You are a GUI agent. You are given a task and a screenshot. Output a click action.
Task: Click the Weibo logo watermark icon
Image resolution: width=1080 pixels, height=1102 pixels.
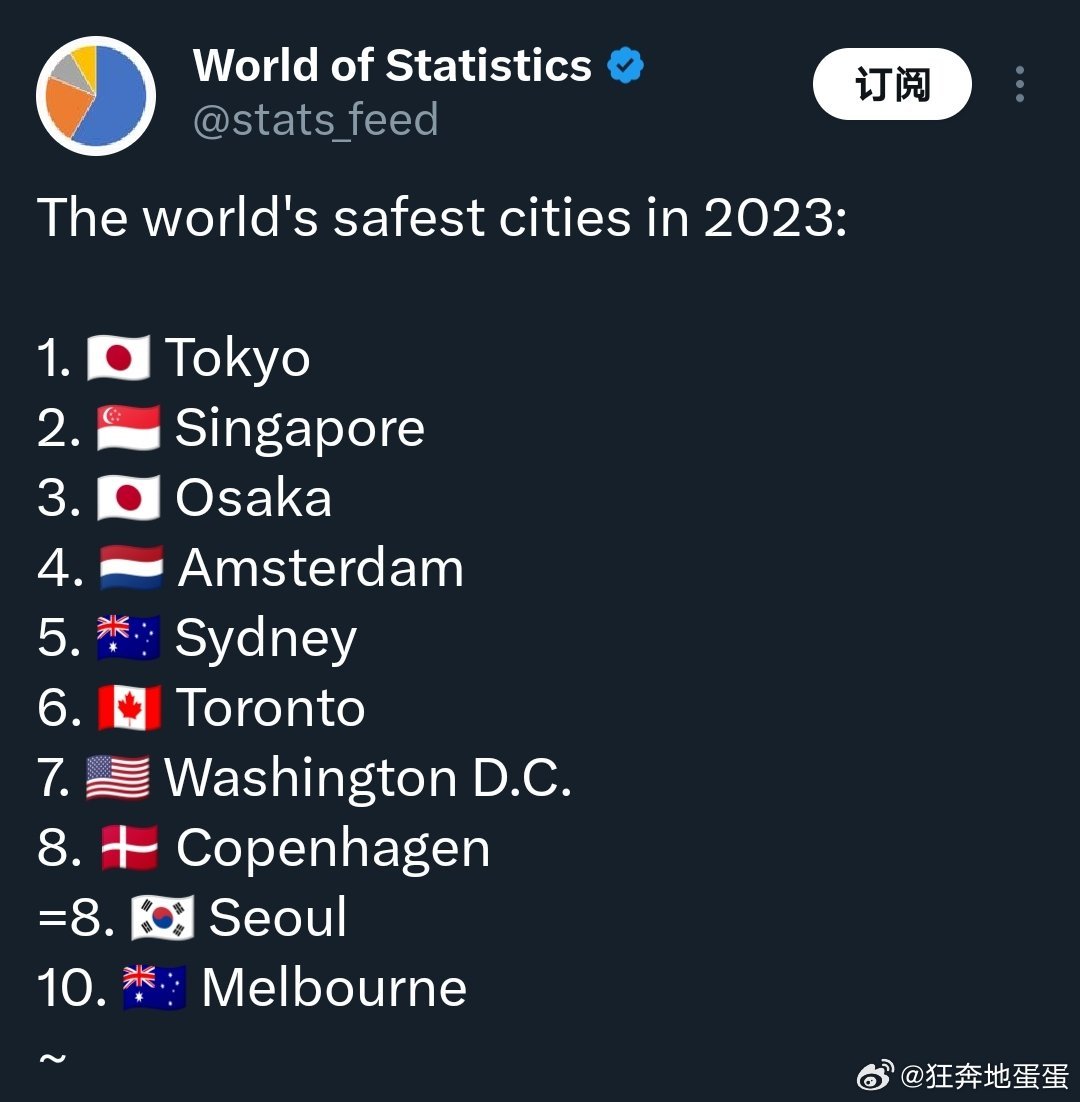tap(875, 1076)
